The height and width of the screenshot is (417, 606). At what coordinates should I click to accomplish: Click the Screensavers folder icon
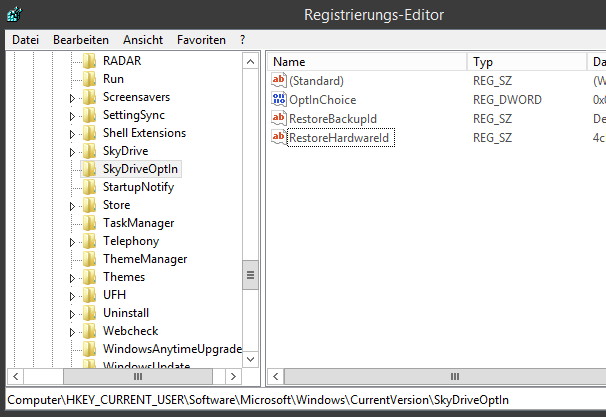(90, 97)
